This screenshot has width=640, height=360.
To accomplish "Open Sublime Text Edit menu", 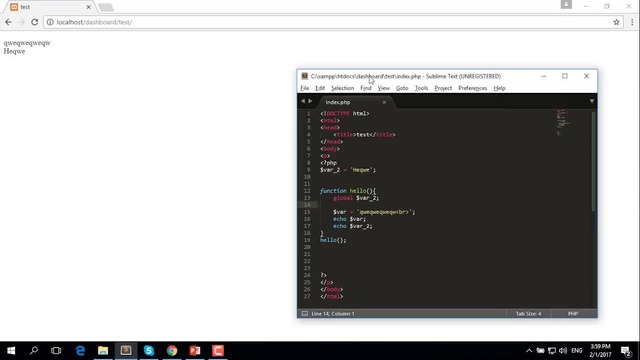I will point(320,88).
